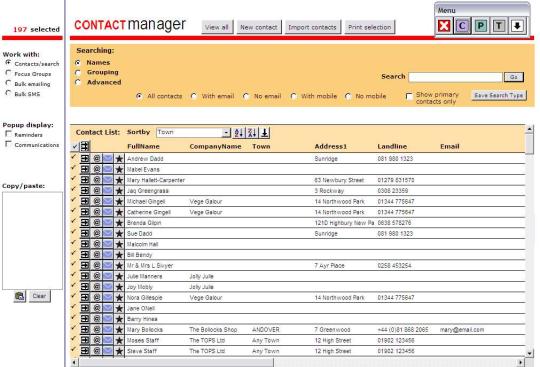Viewport: 540px width, 367px height.
Task: Select the Grouping search radio button
Action: 78,72
